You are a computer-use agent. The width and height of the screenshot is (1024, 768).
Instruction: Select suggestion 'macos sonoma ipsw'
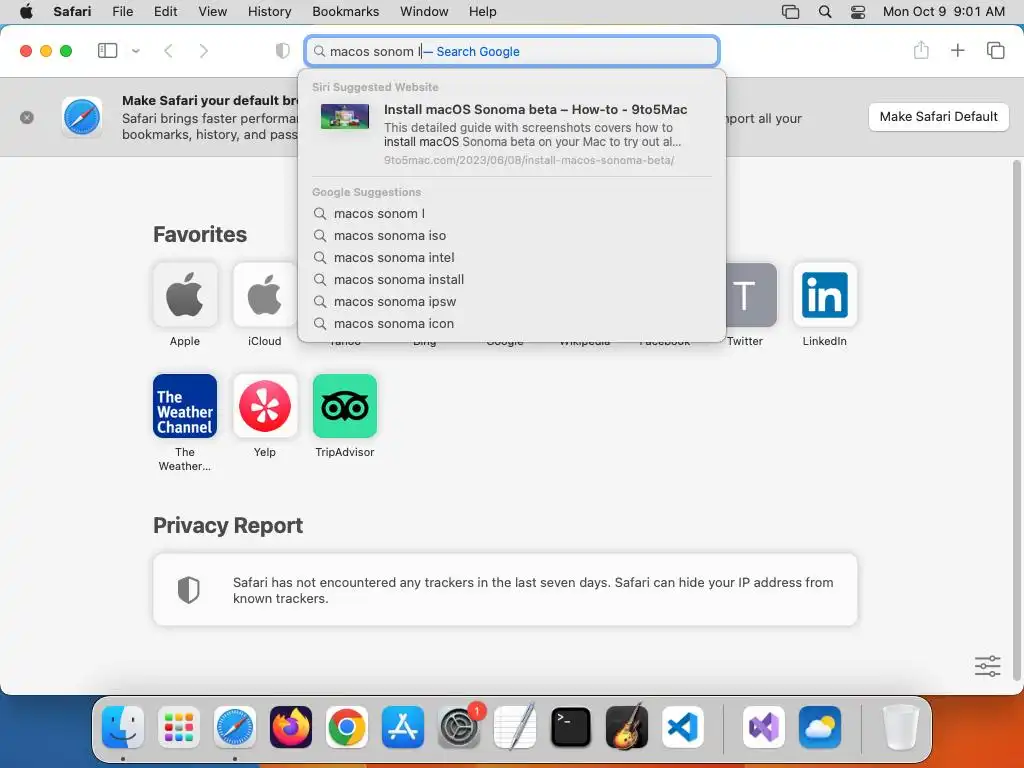click(512, 302)
